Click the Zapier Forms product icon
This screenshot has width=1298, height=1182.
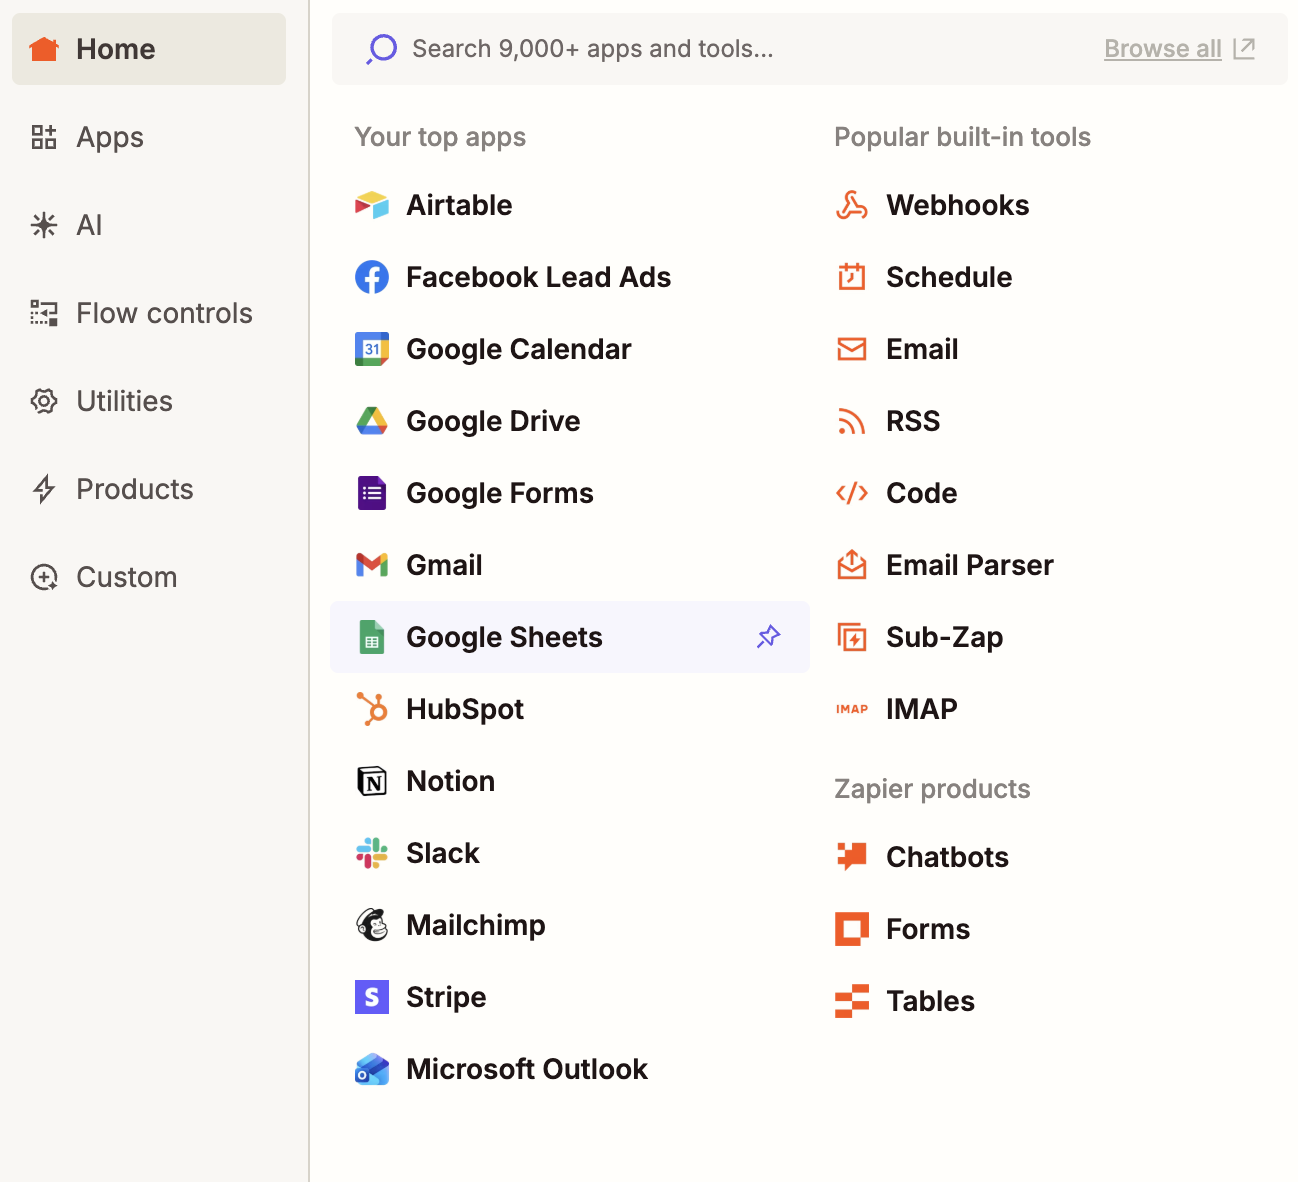(852, 929)
